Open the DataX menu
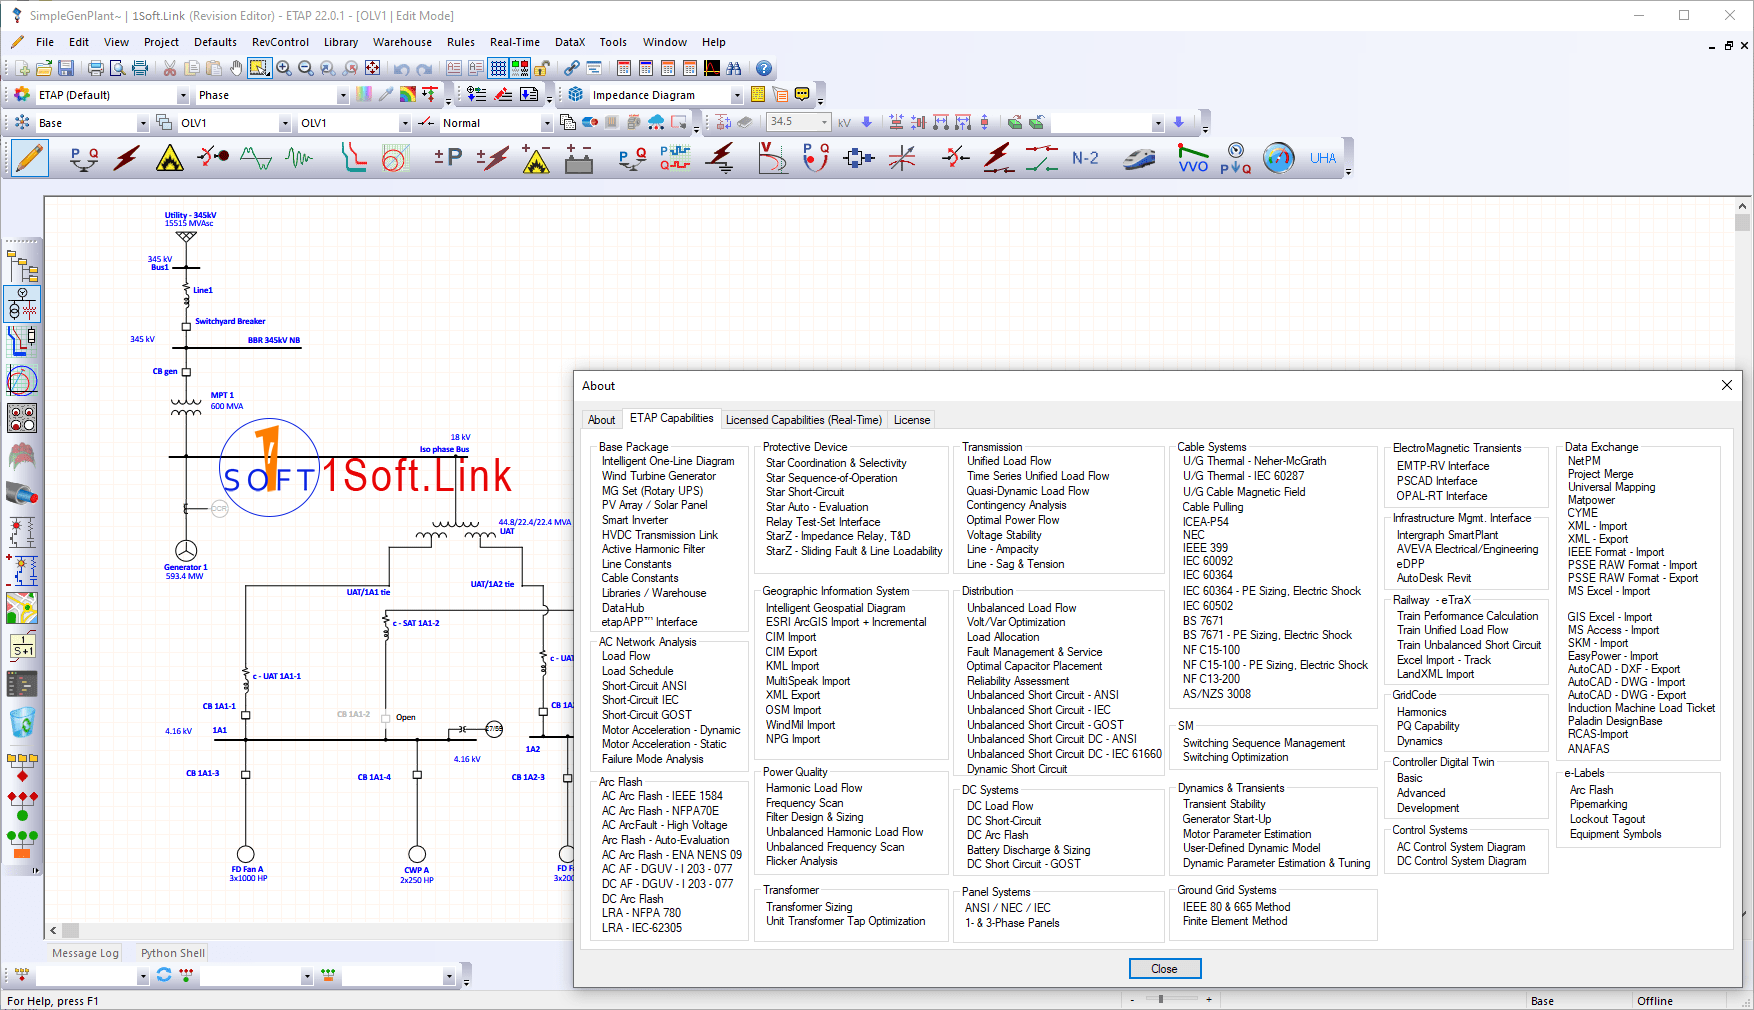Screen dimensions: 1754x1010 pyautogui.click(x=570, y=42)
